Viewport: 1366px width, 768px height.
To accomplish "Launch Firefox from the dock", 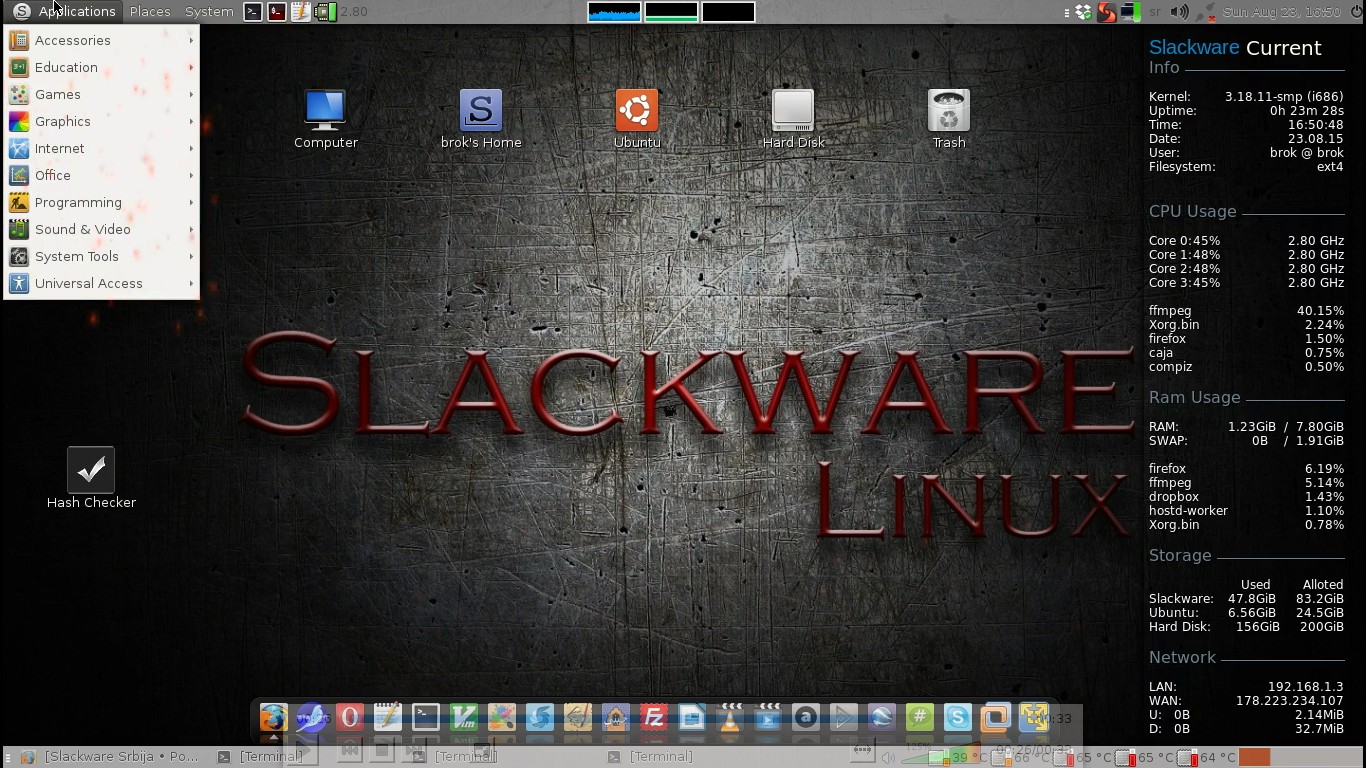I will pyautogui.click(x=273, y=717).
